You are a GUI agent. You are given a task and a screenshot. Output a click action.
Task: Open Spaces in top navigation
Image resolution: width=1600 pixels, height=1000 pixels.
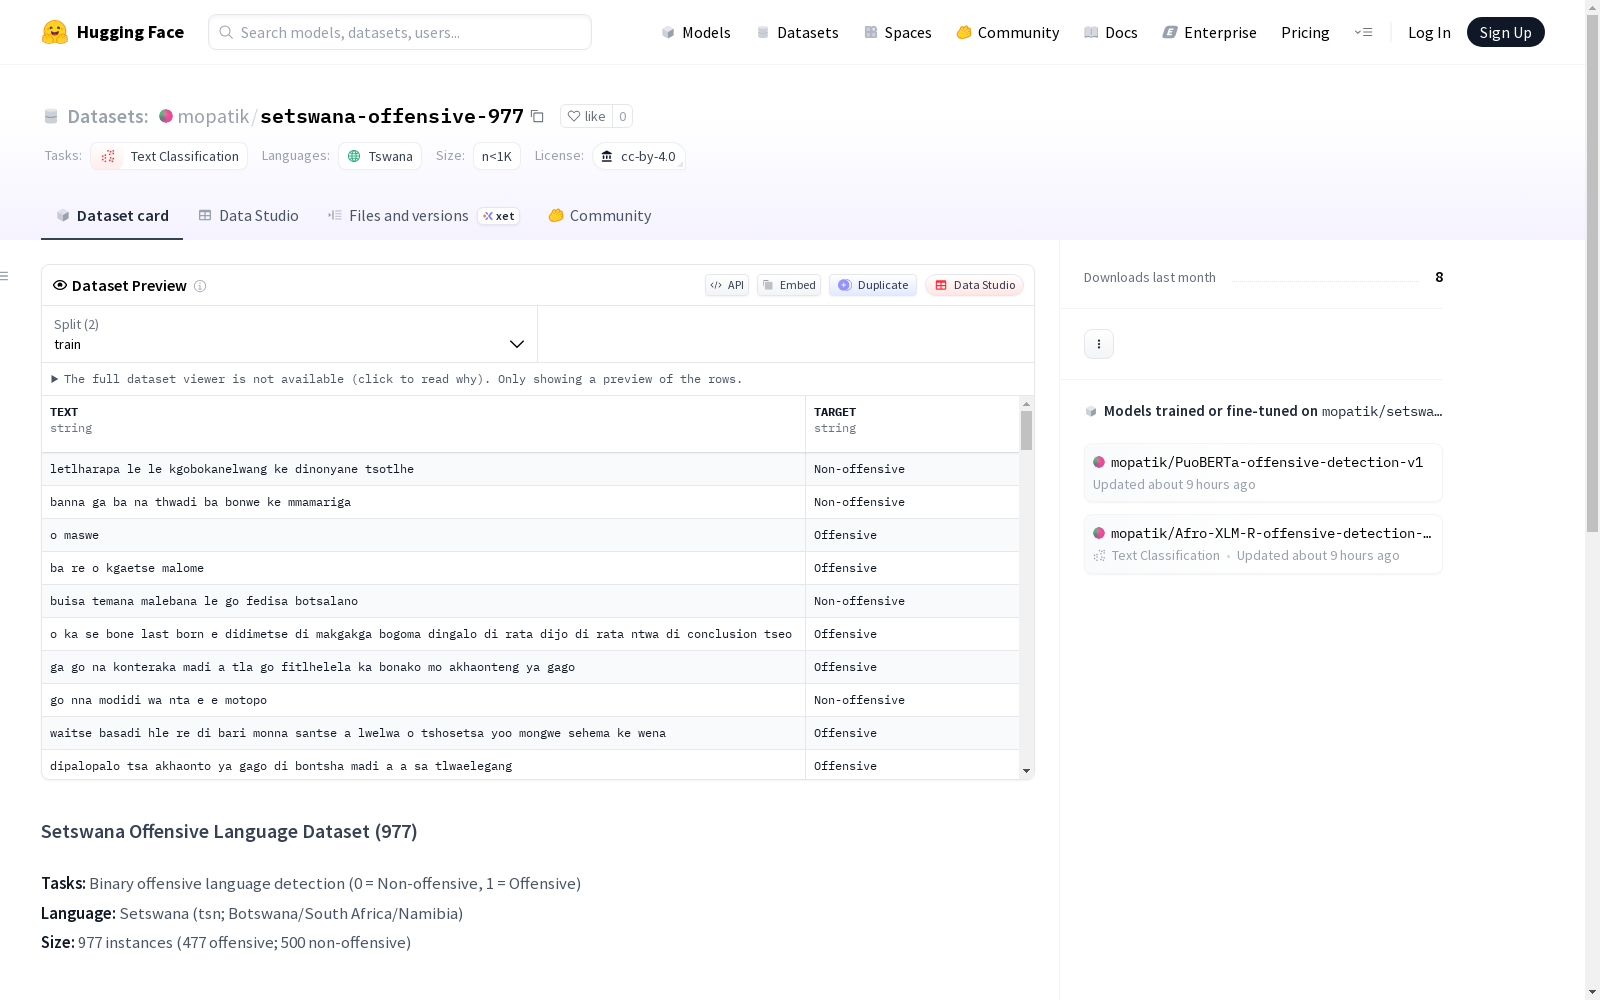pos(898,32)
